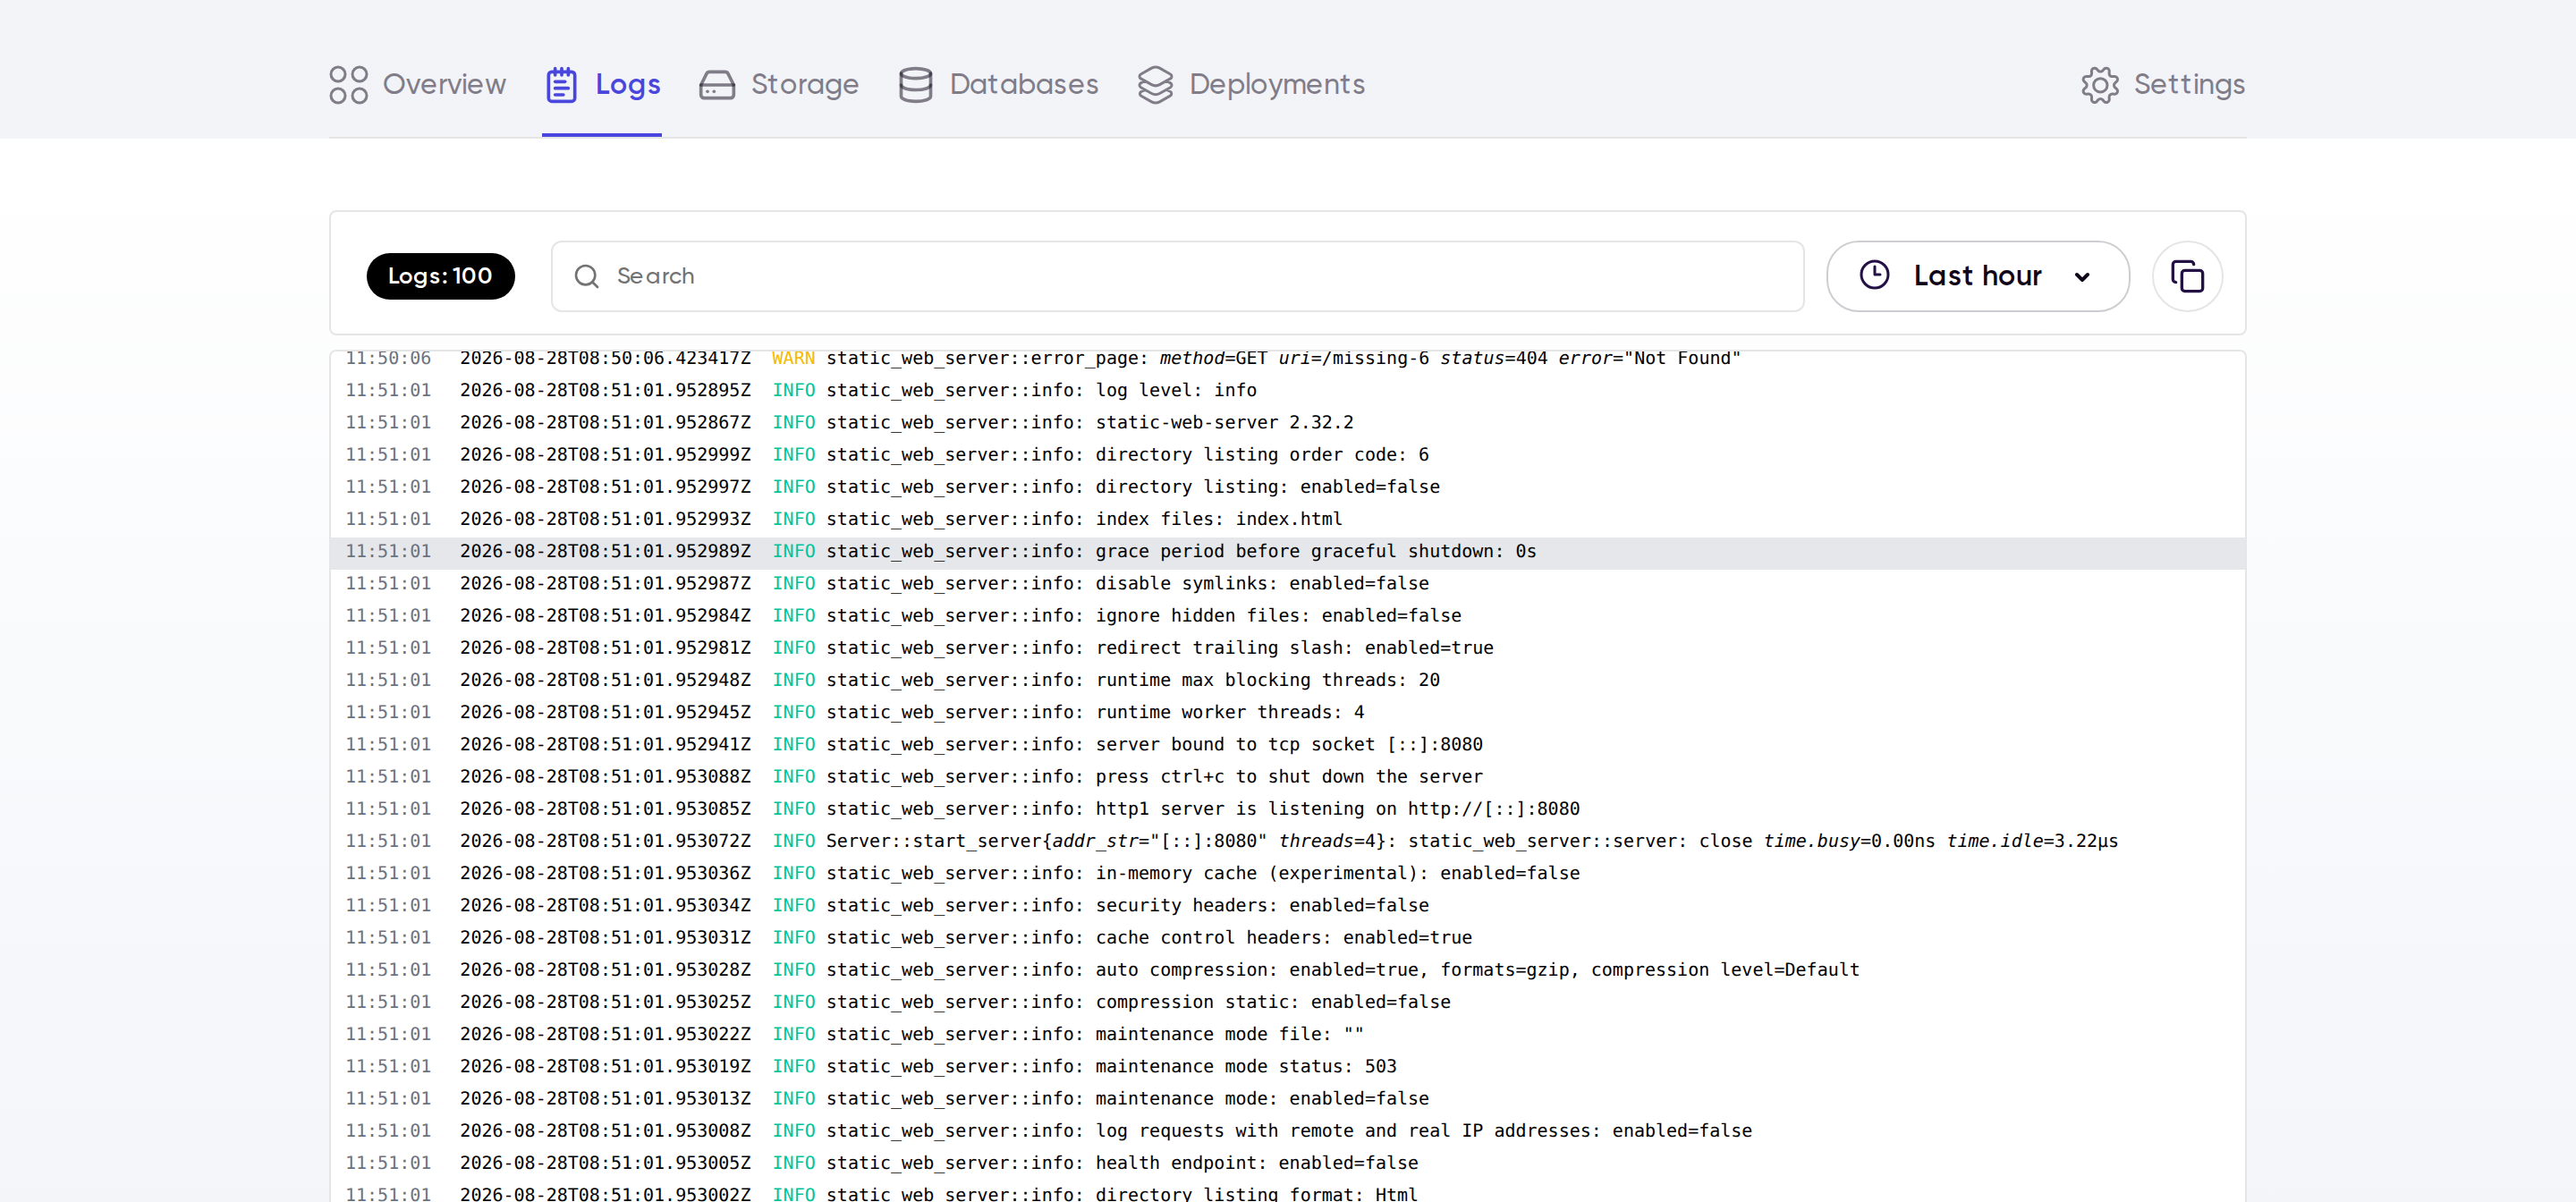Select the 'runtime worker threads: 4' line
The image size is (2576, 1202).
(1287, 712)
